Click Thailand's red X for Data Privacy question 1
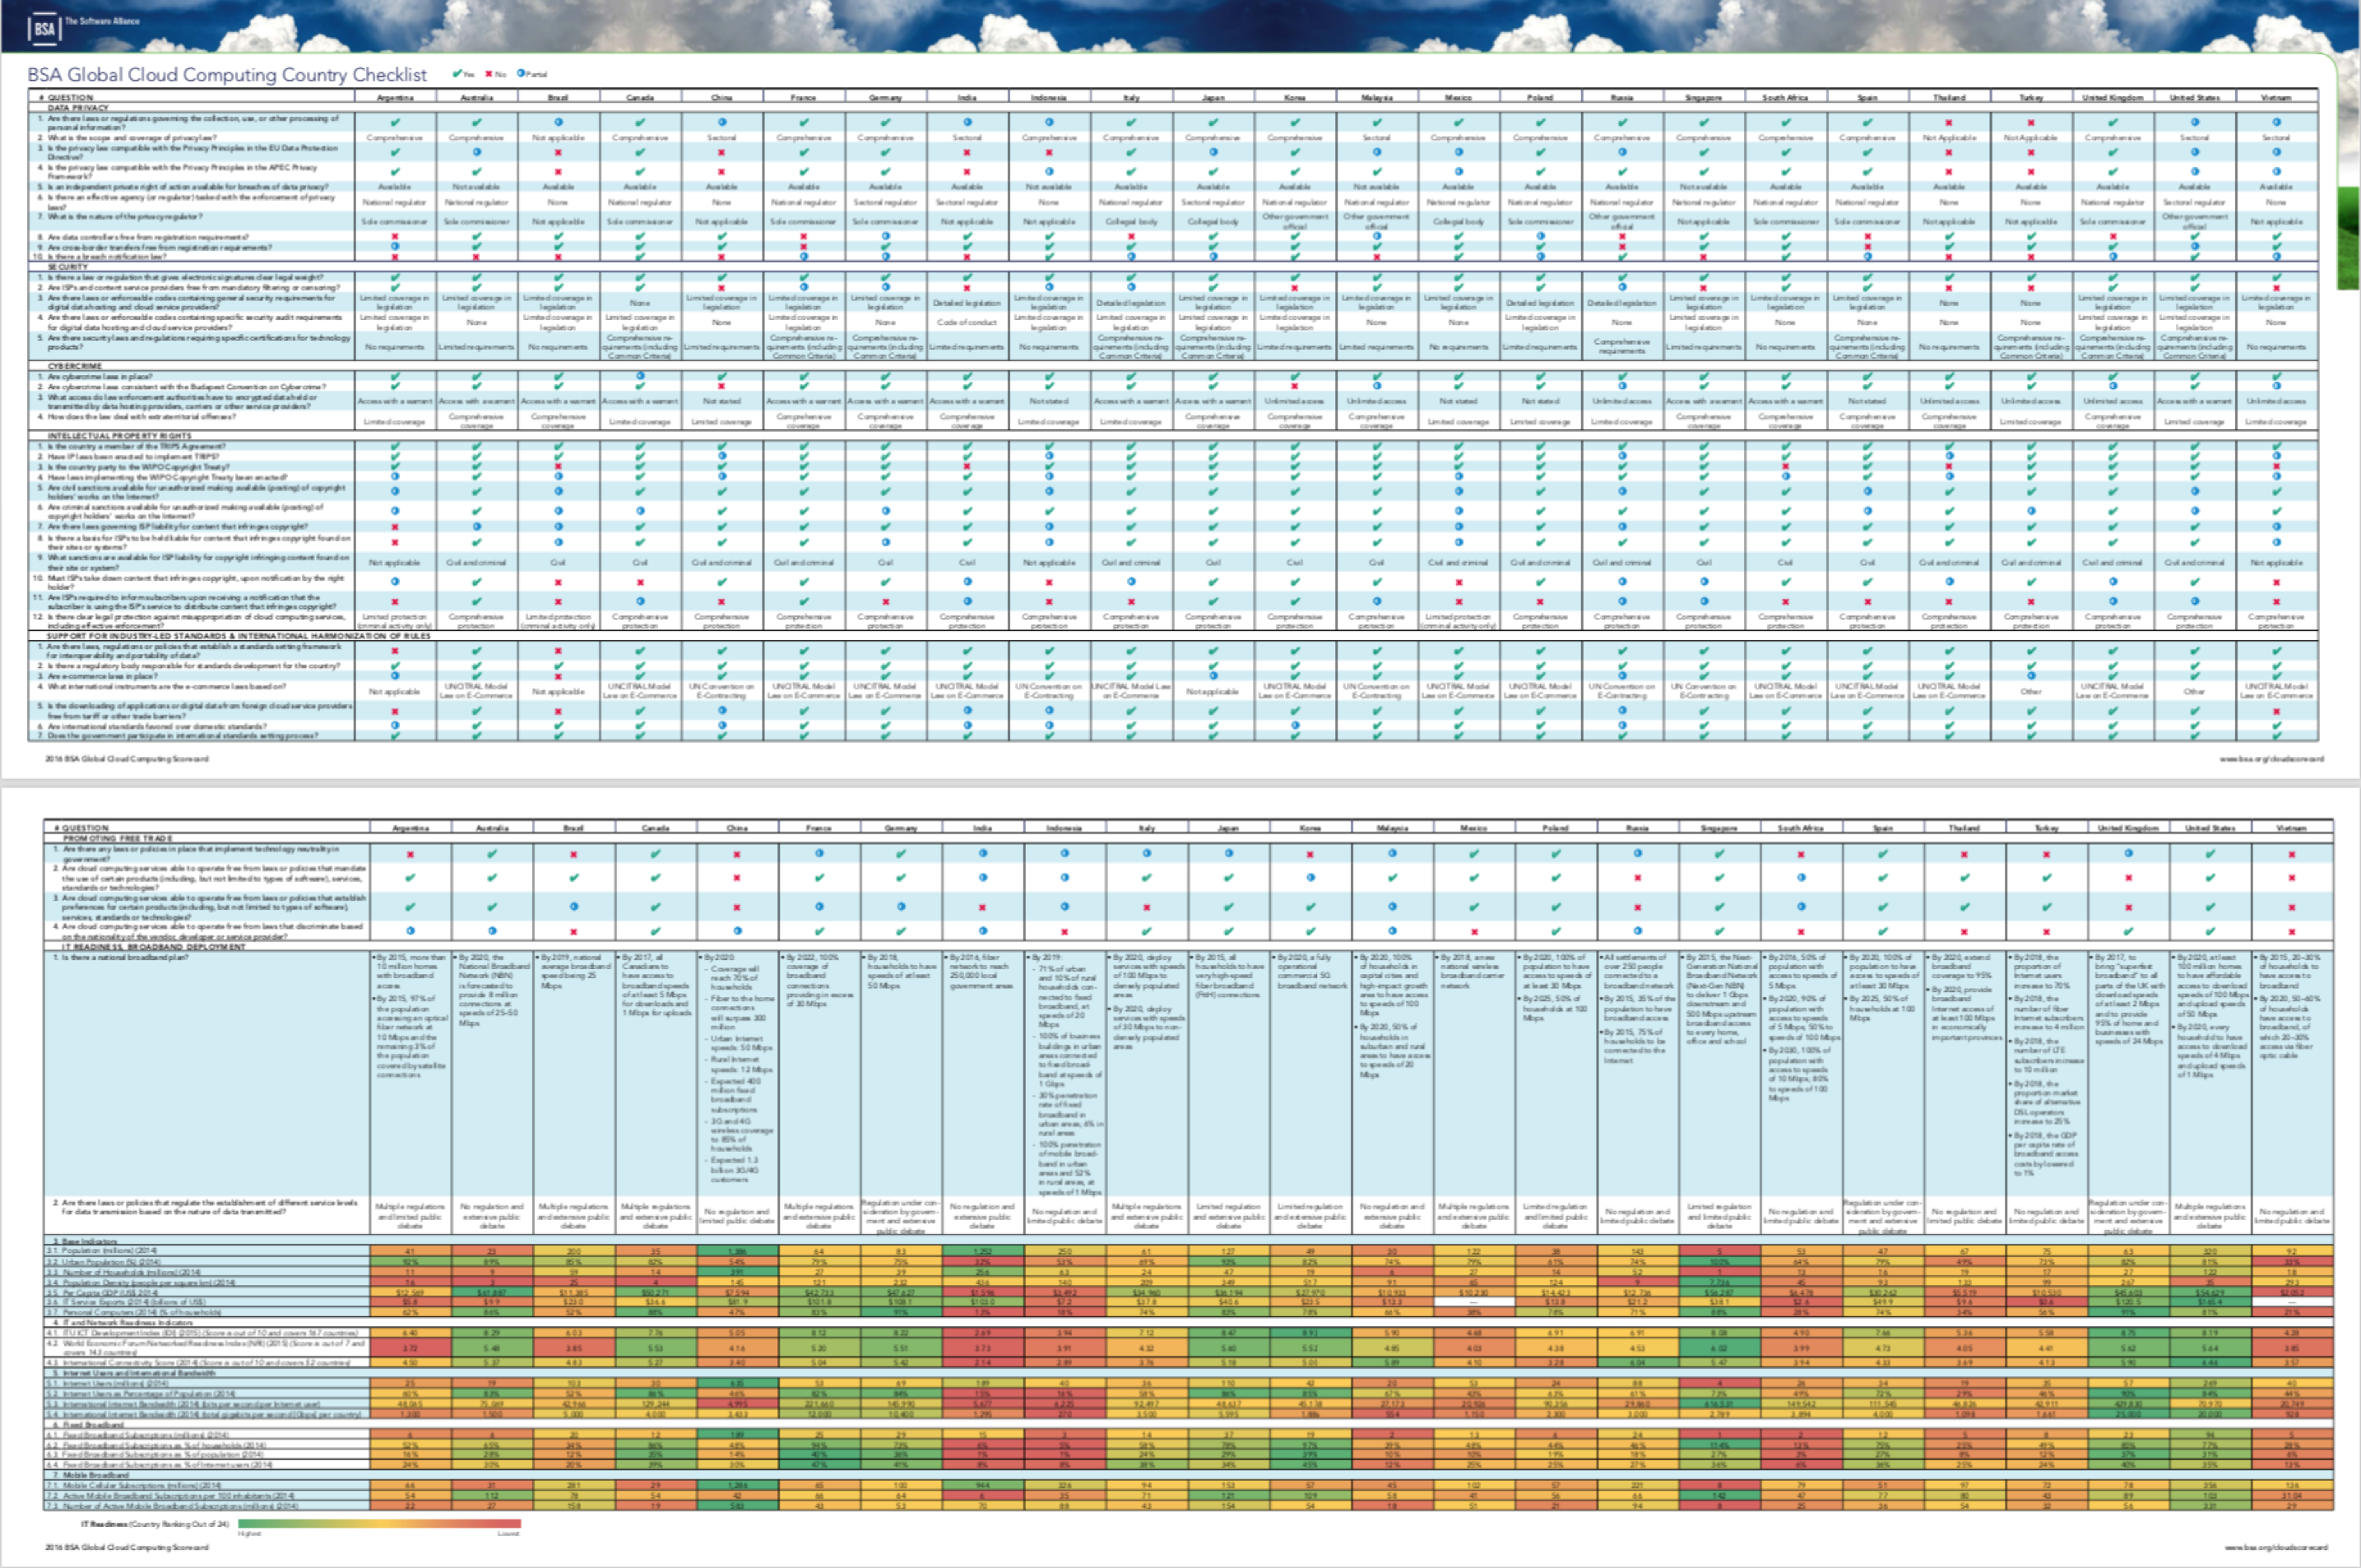 [1949, 122]
